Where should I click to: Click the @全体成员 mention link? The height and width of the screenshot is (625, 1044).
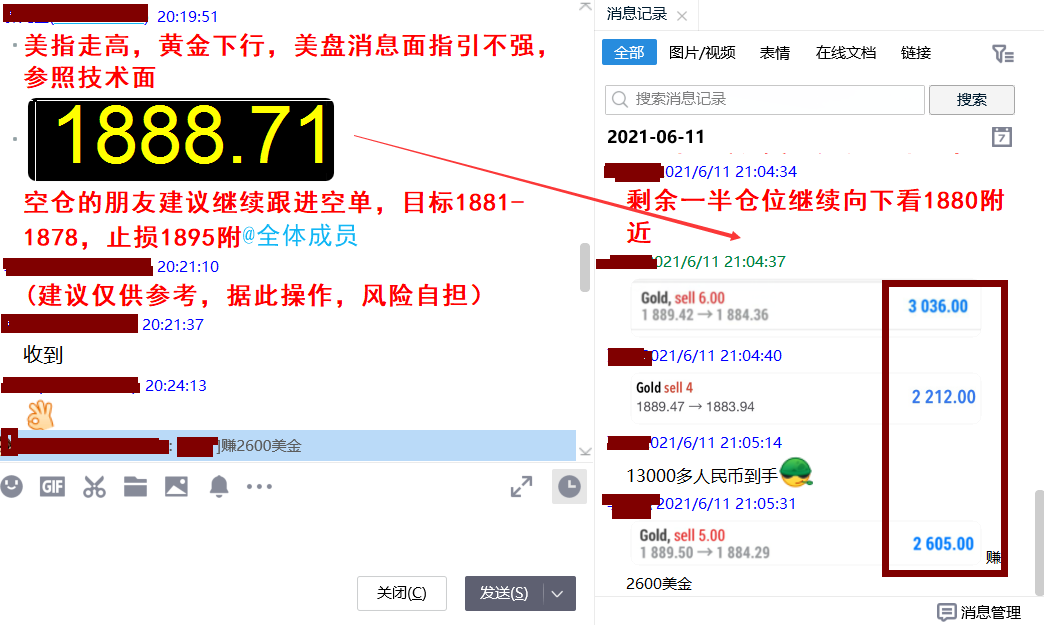300,236
